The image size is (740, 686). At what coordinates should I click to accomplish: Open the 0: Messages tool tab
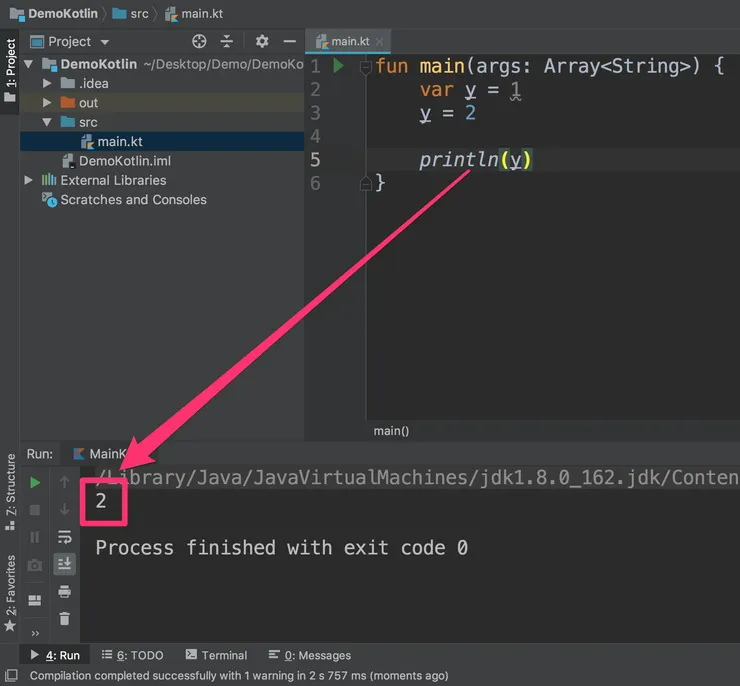[x=310, y=655]
